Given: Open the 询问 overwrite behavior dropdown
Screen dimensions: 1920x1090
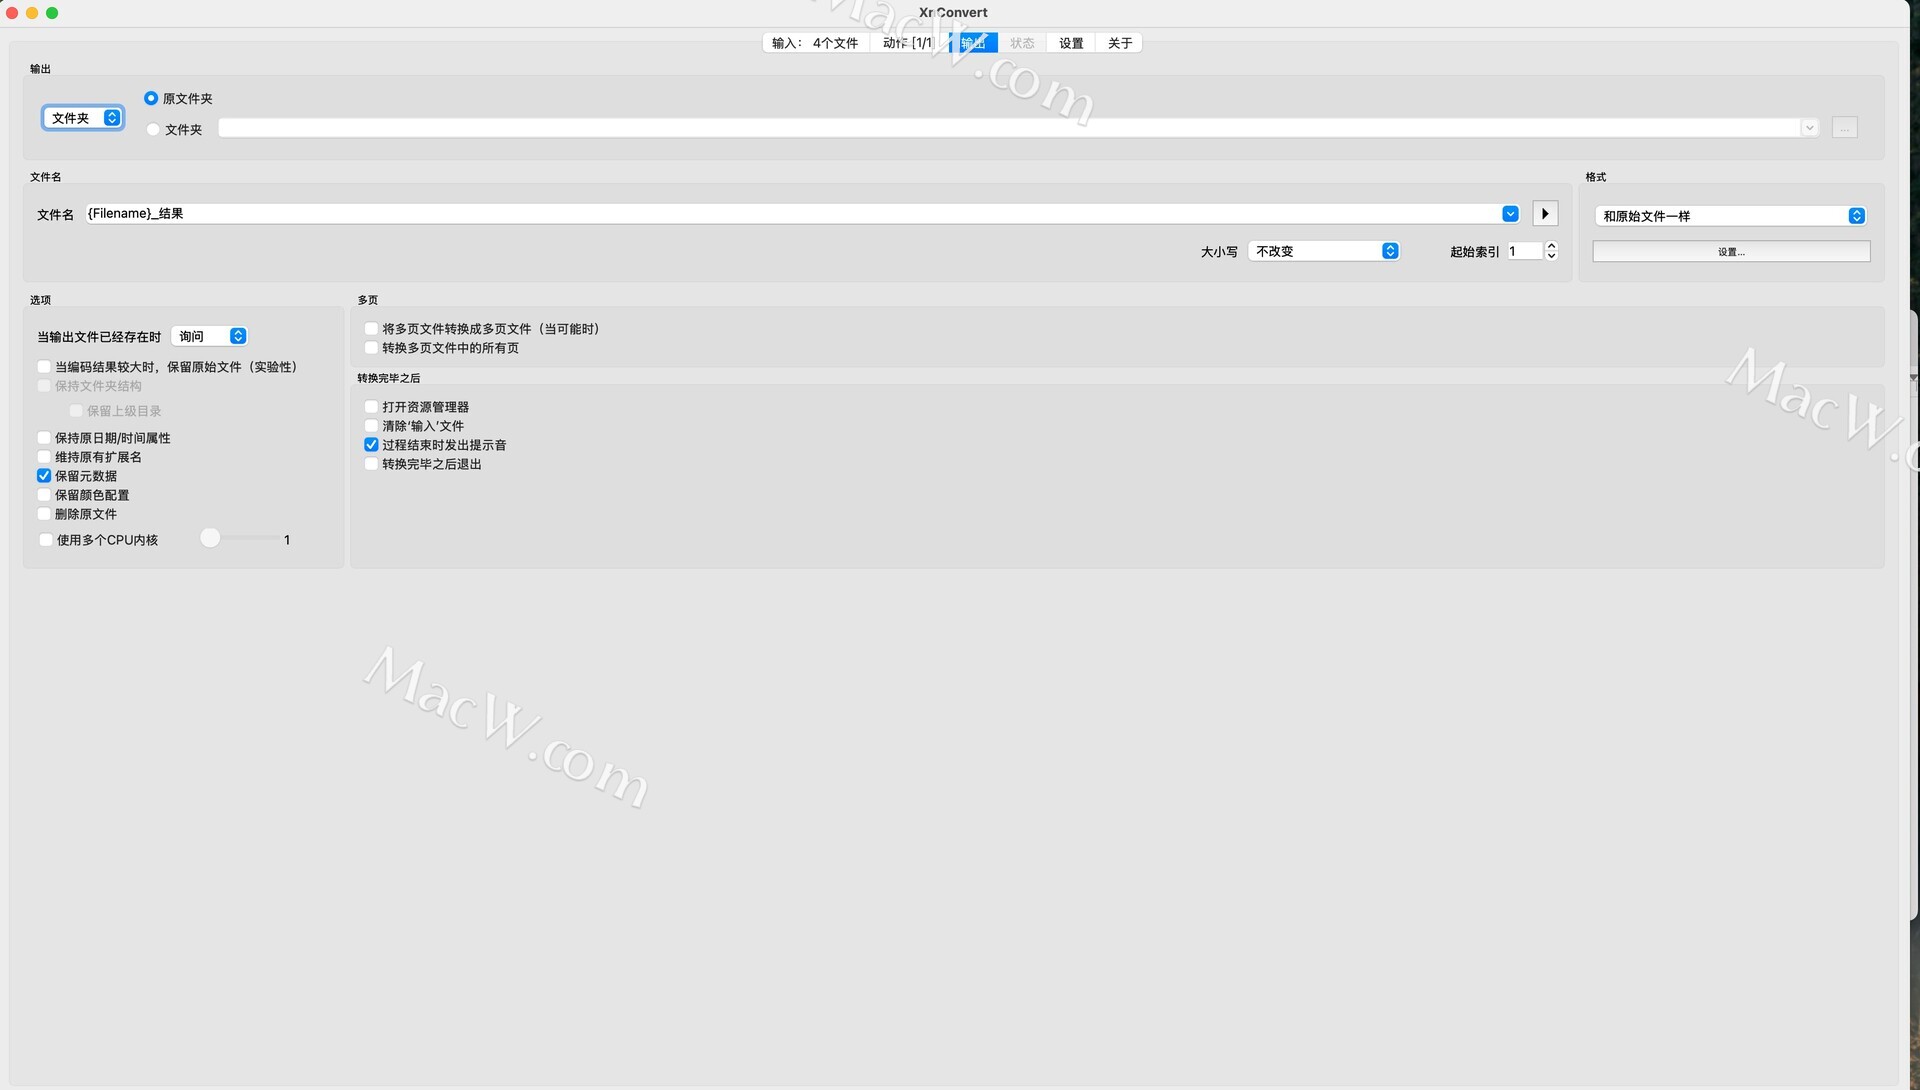Looking at the screenshot, I should [x=210, y=336].
